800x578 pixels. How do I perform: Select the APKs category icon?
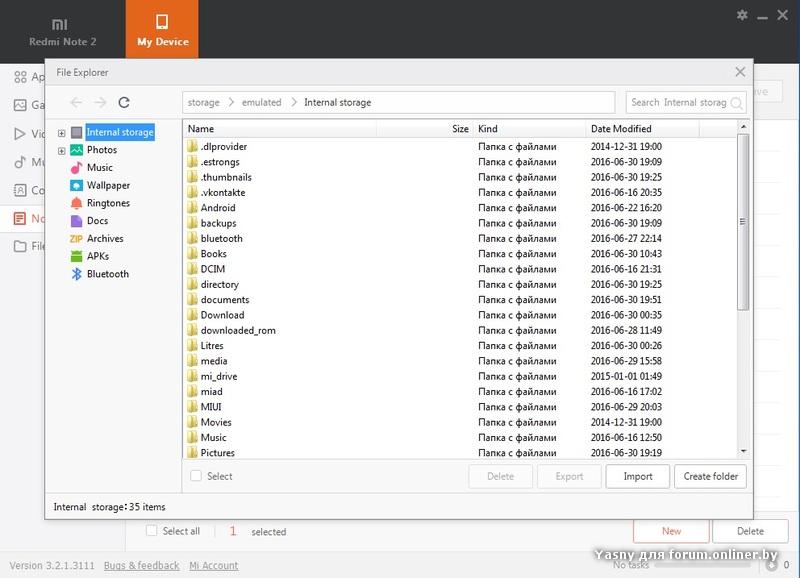pyautogui.click(x=76, y=256)
